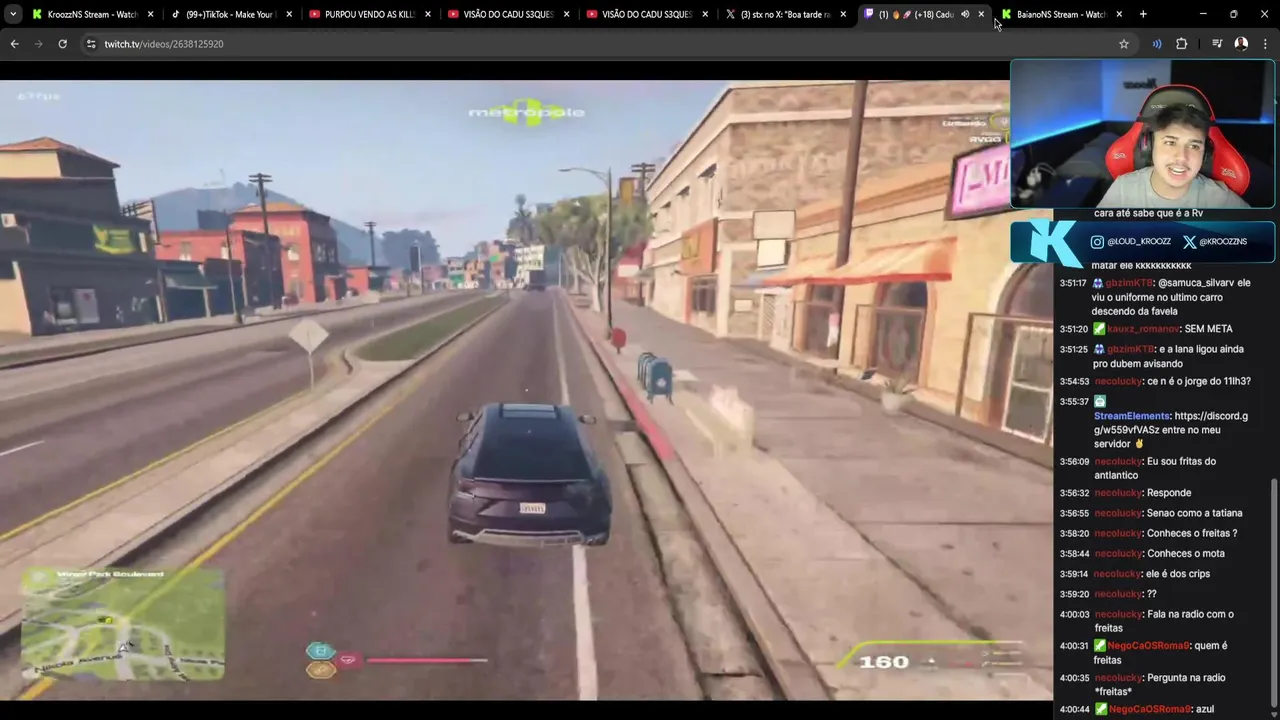Open necolucky username on the 3:54:53 message
1280x720 pixels.
(x=1117, y=381)
